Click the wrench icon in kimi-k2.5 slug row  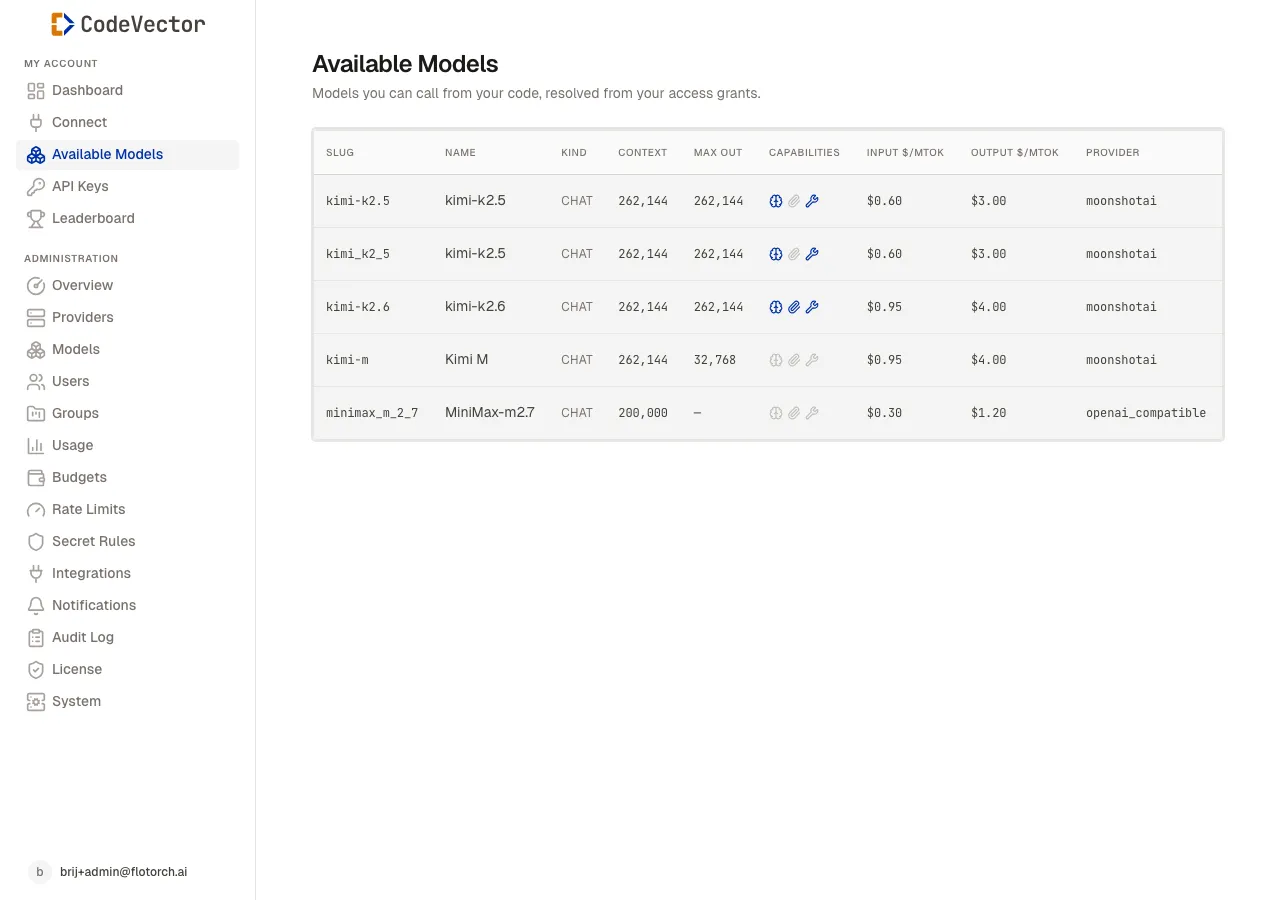coord(812,201)
